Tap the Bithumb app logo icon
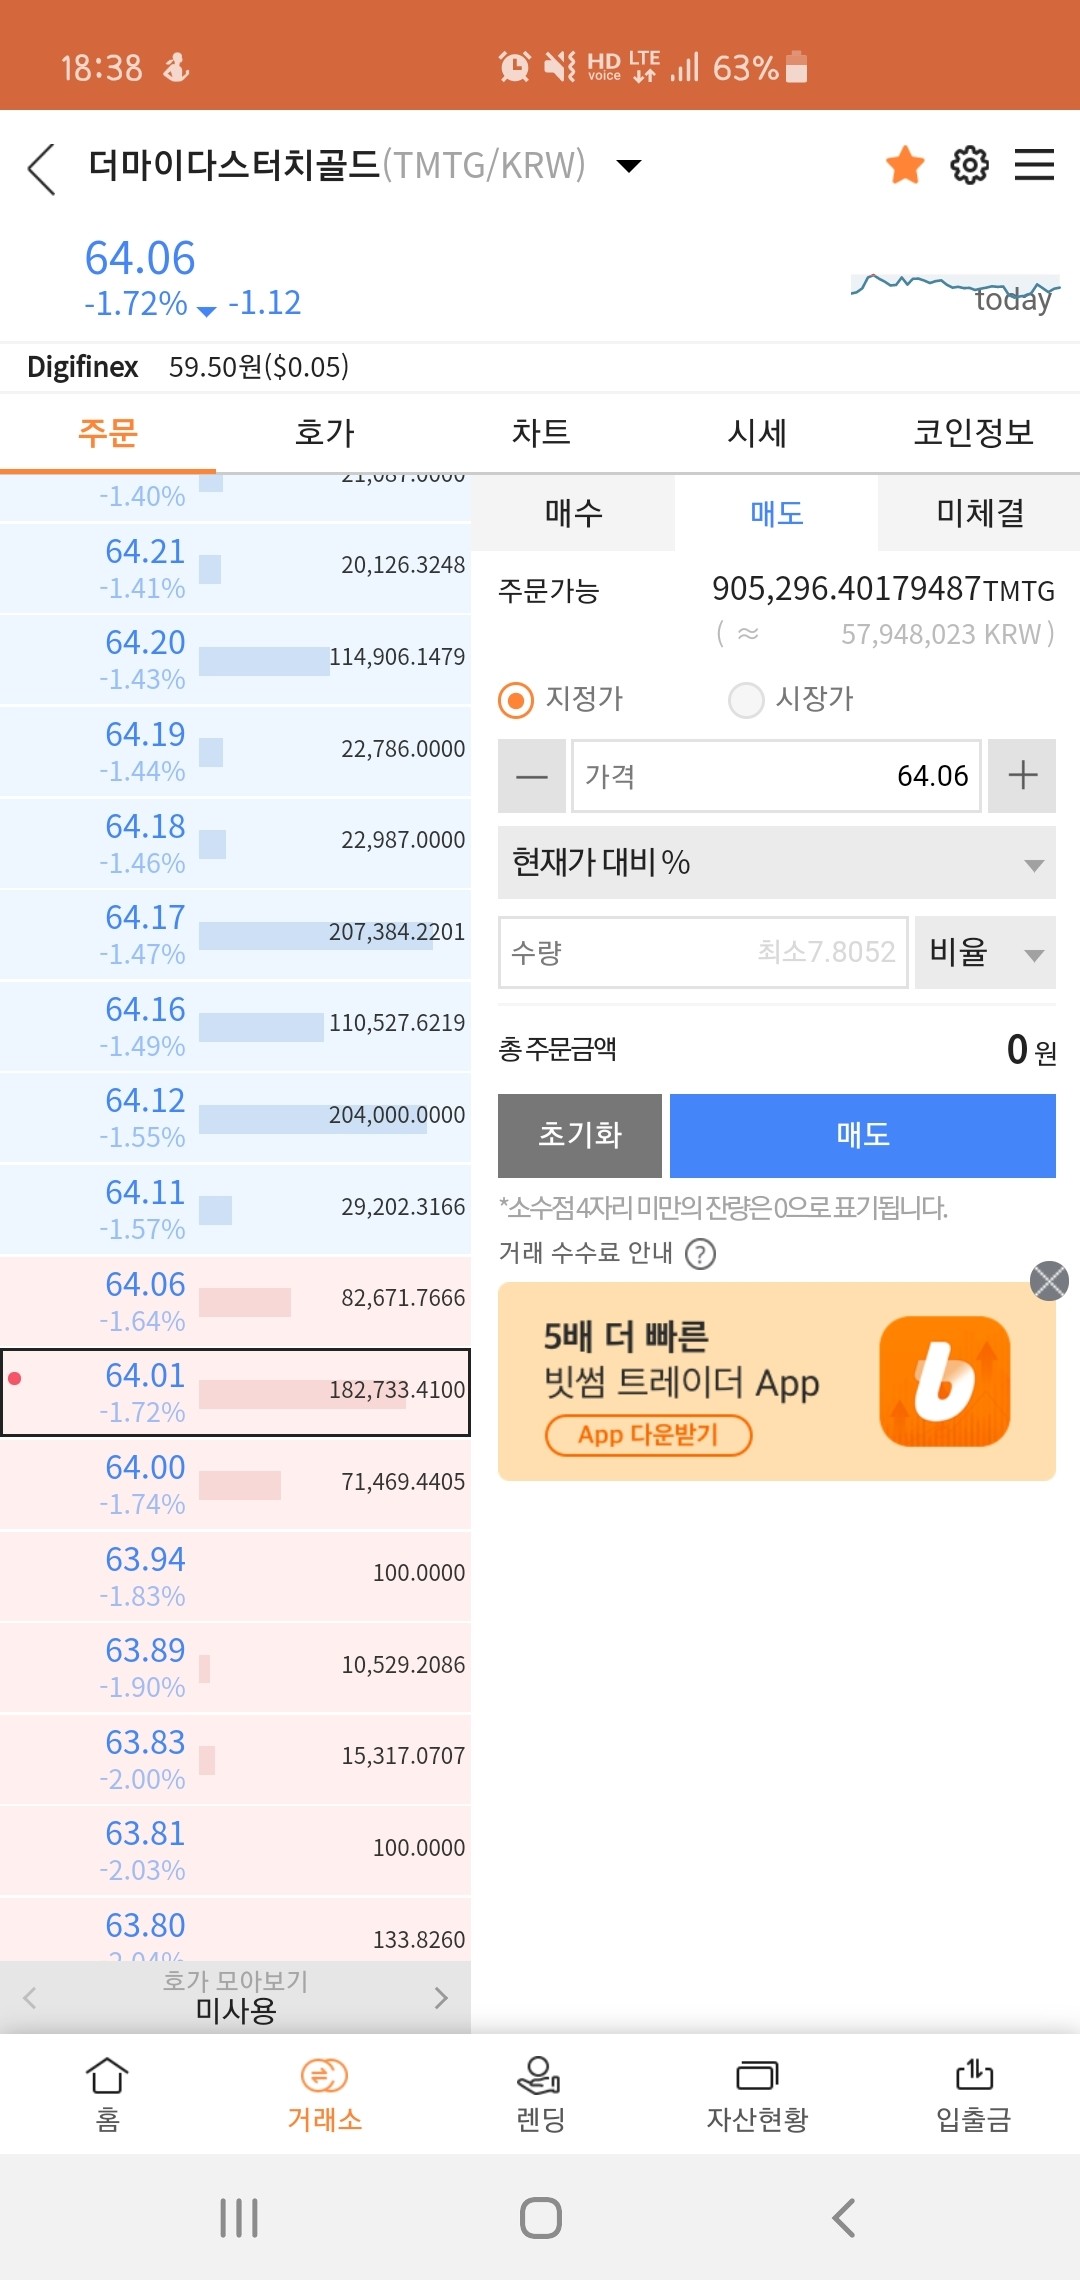This screenshot has width=1080, height=2280. [x=945, y=1381]
